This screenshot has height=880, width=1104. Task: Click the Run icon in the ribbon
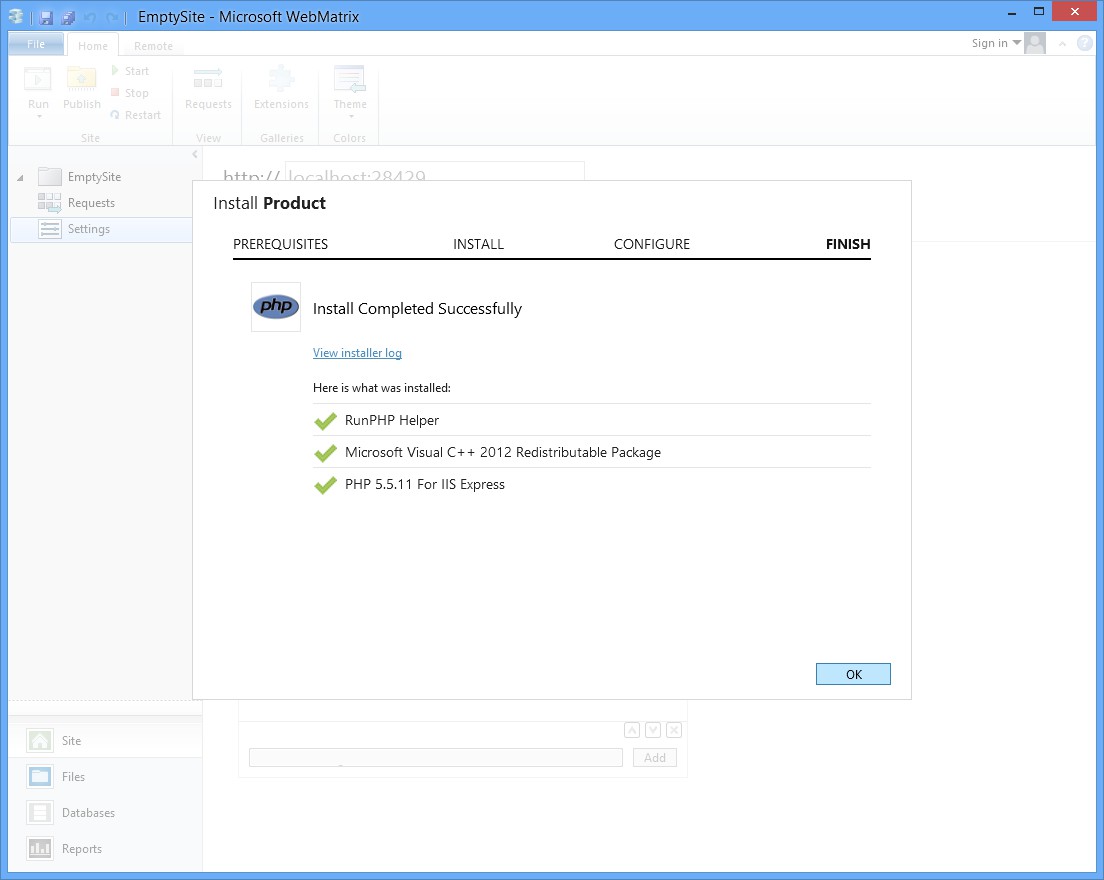[38, 80]
